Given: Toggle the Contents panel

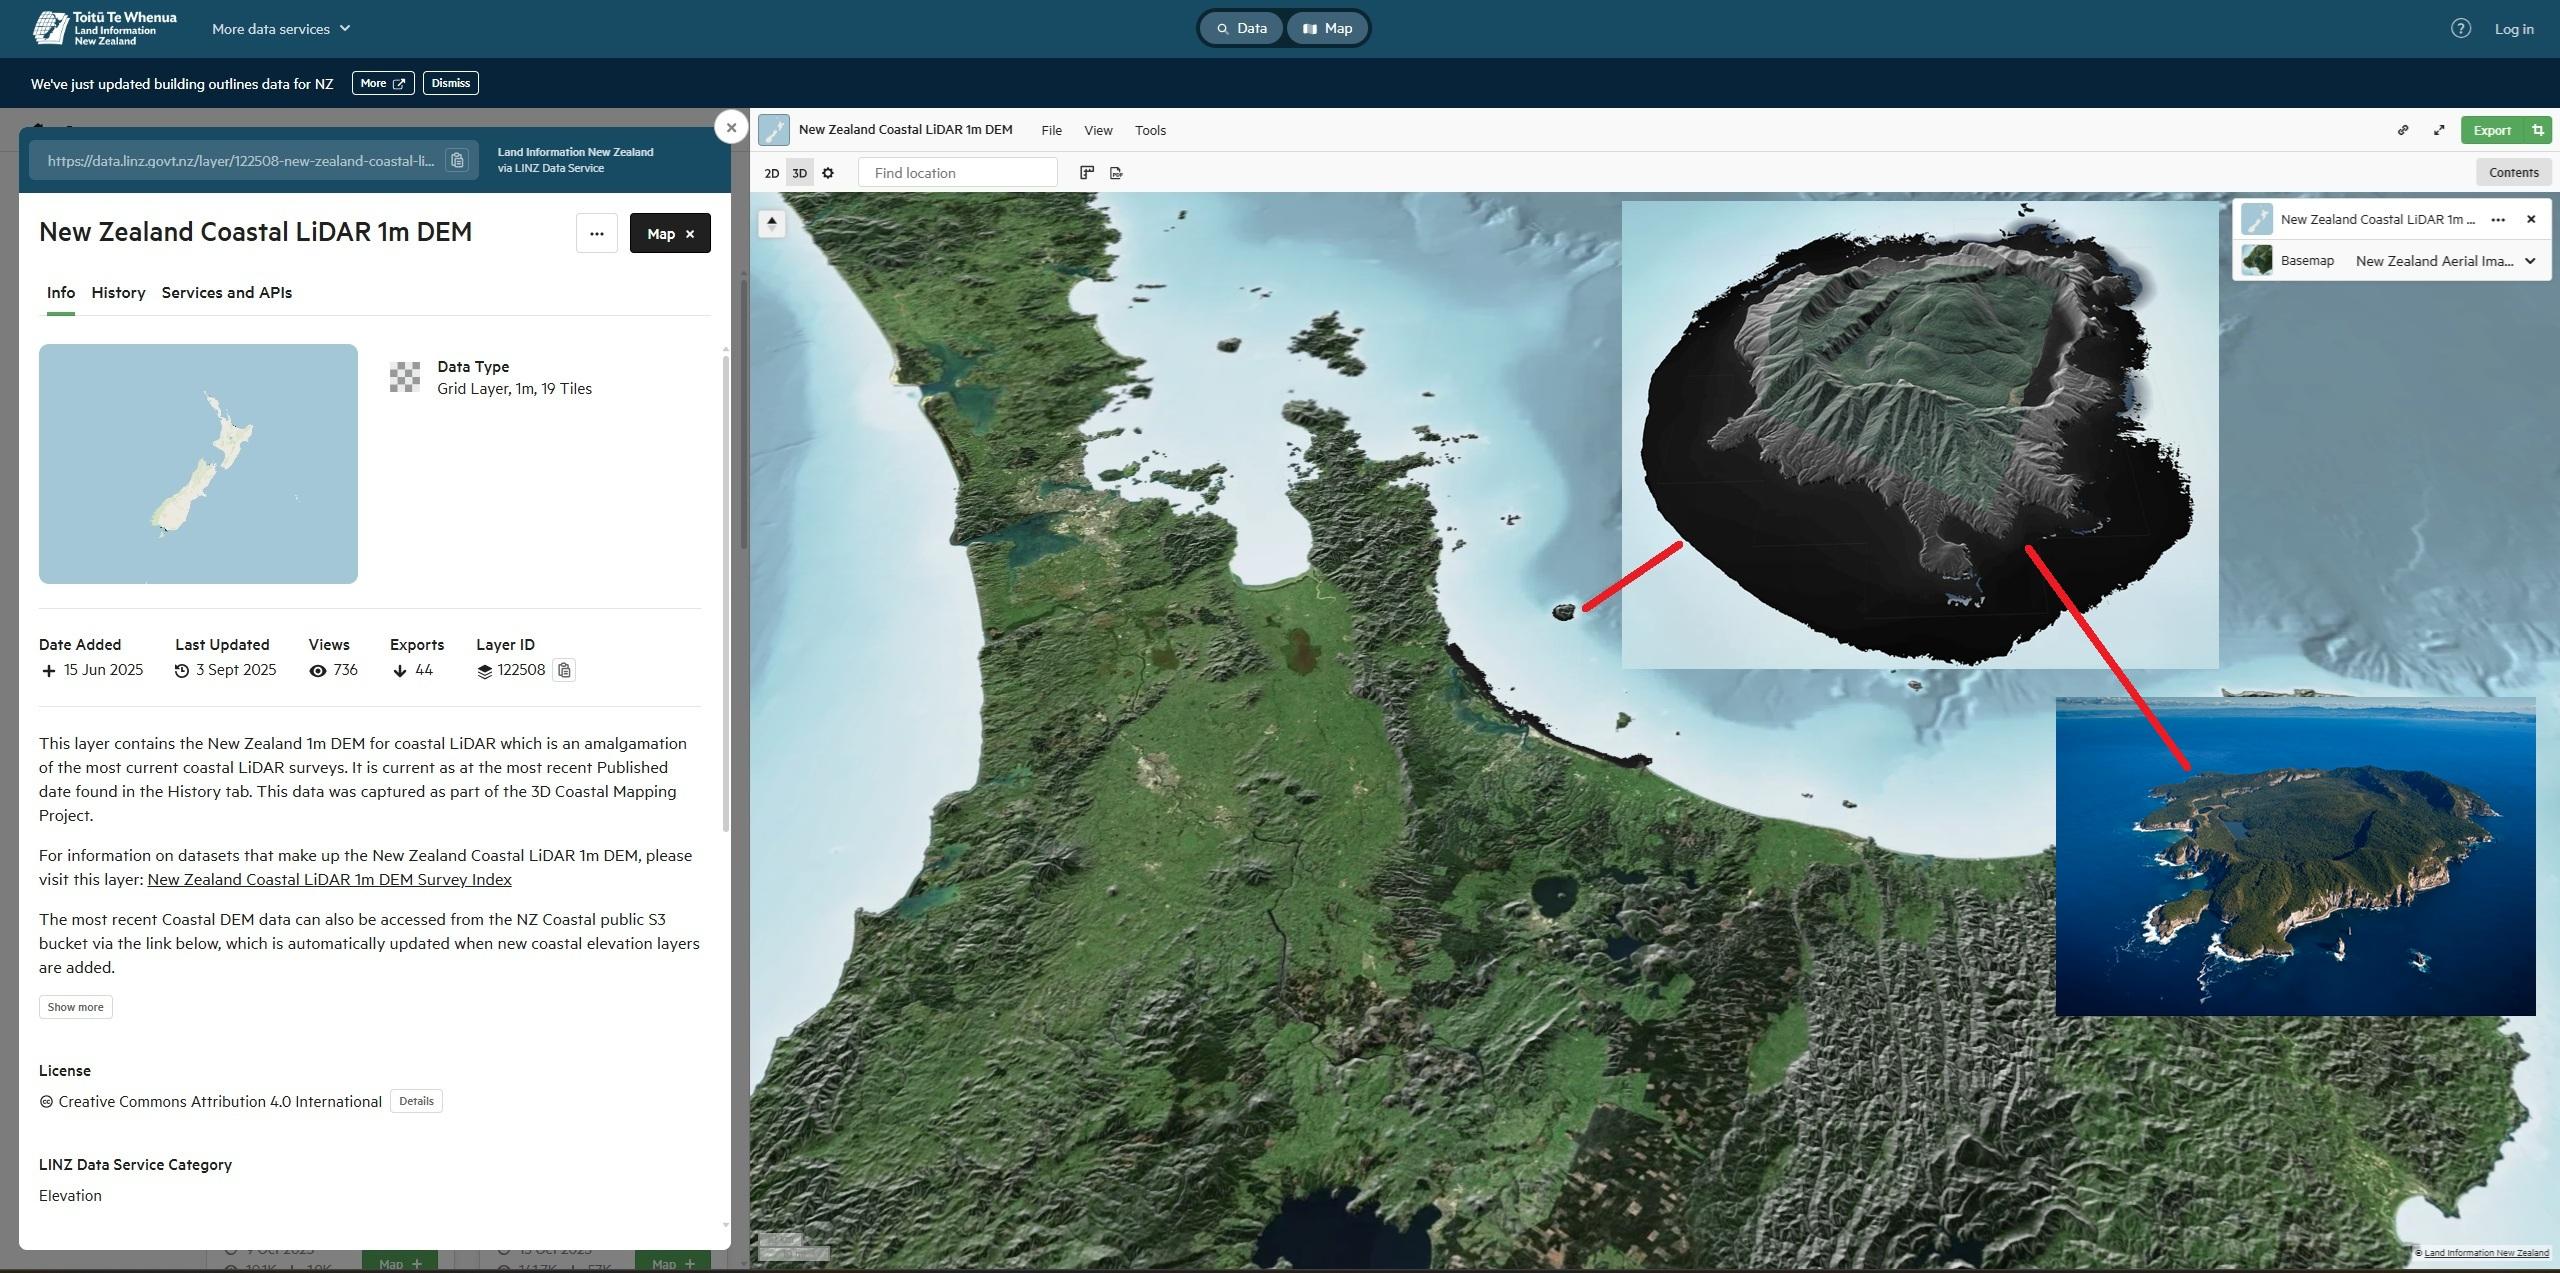Looking at the screenshot, I should (x=2513, y=172).
